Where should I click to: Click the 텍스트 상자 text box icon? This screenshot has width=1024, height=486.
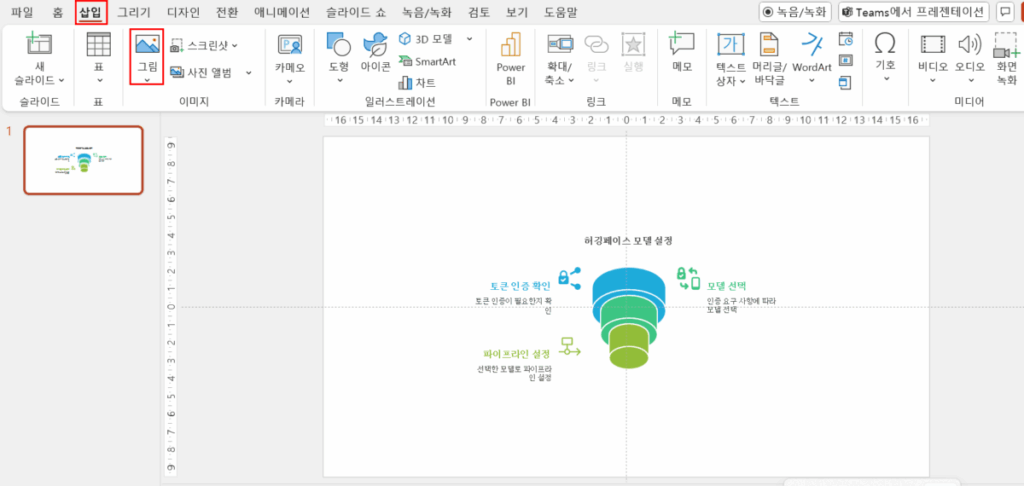pos(731,44)
